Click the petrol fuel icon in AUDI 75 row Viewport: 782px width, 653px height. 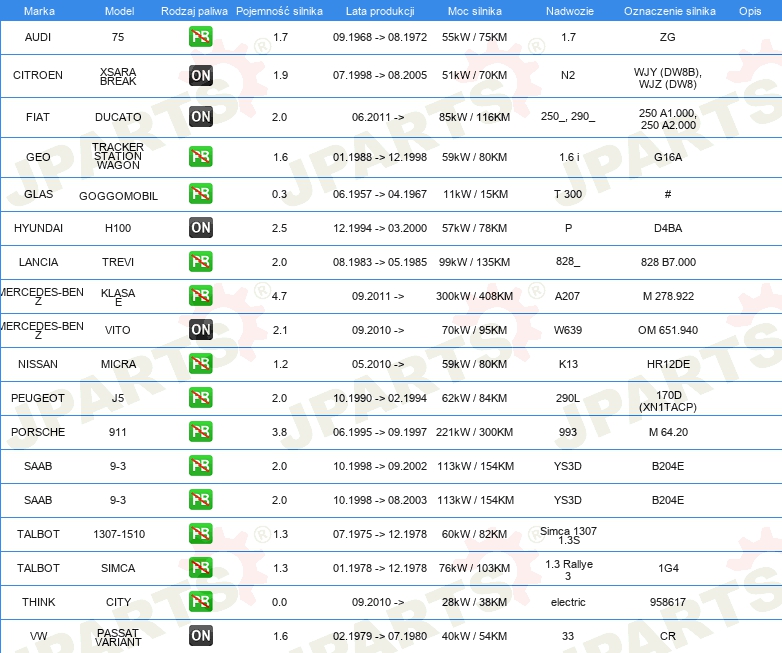(200, 37)
